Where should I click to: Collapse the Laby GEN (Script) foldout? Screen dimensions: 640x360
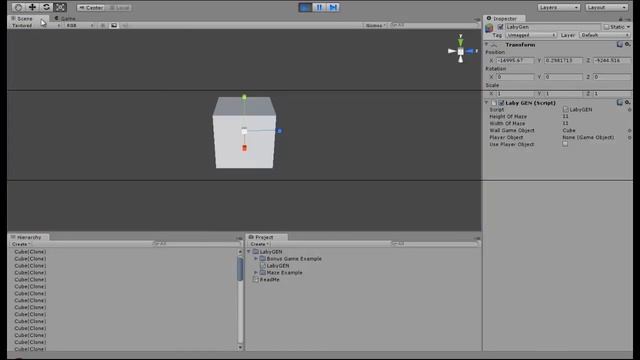[487, 103]
